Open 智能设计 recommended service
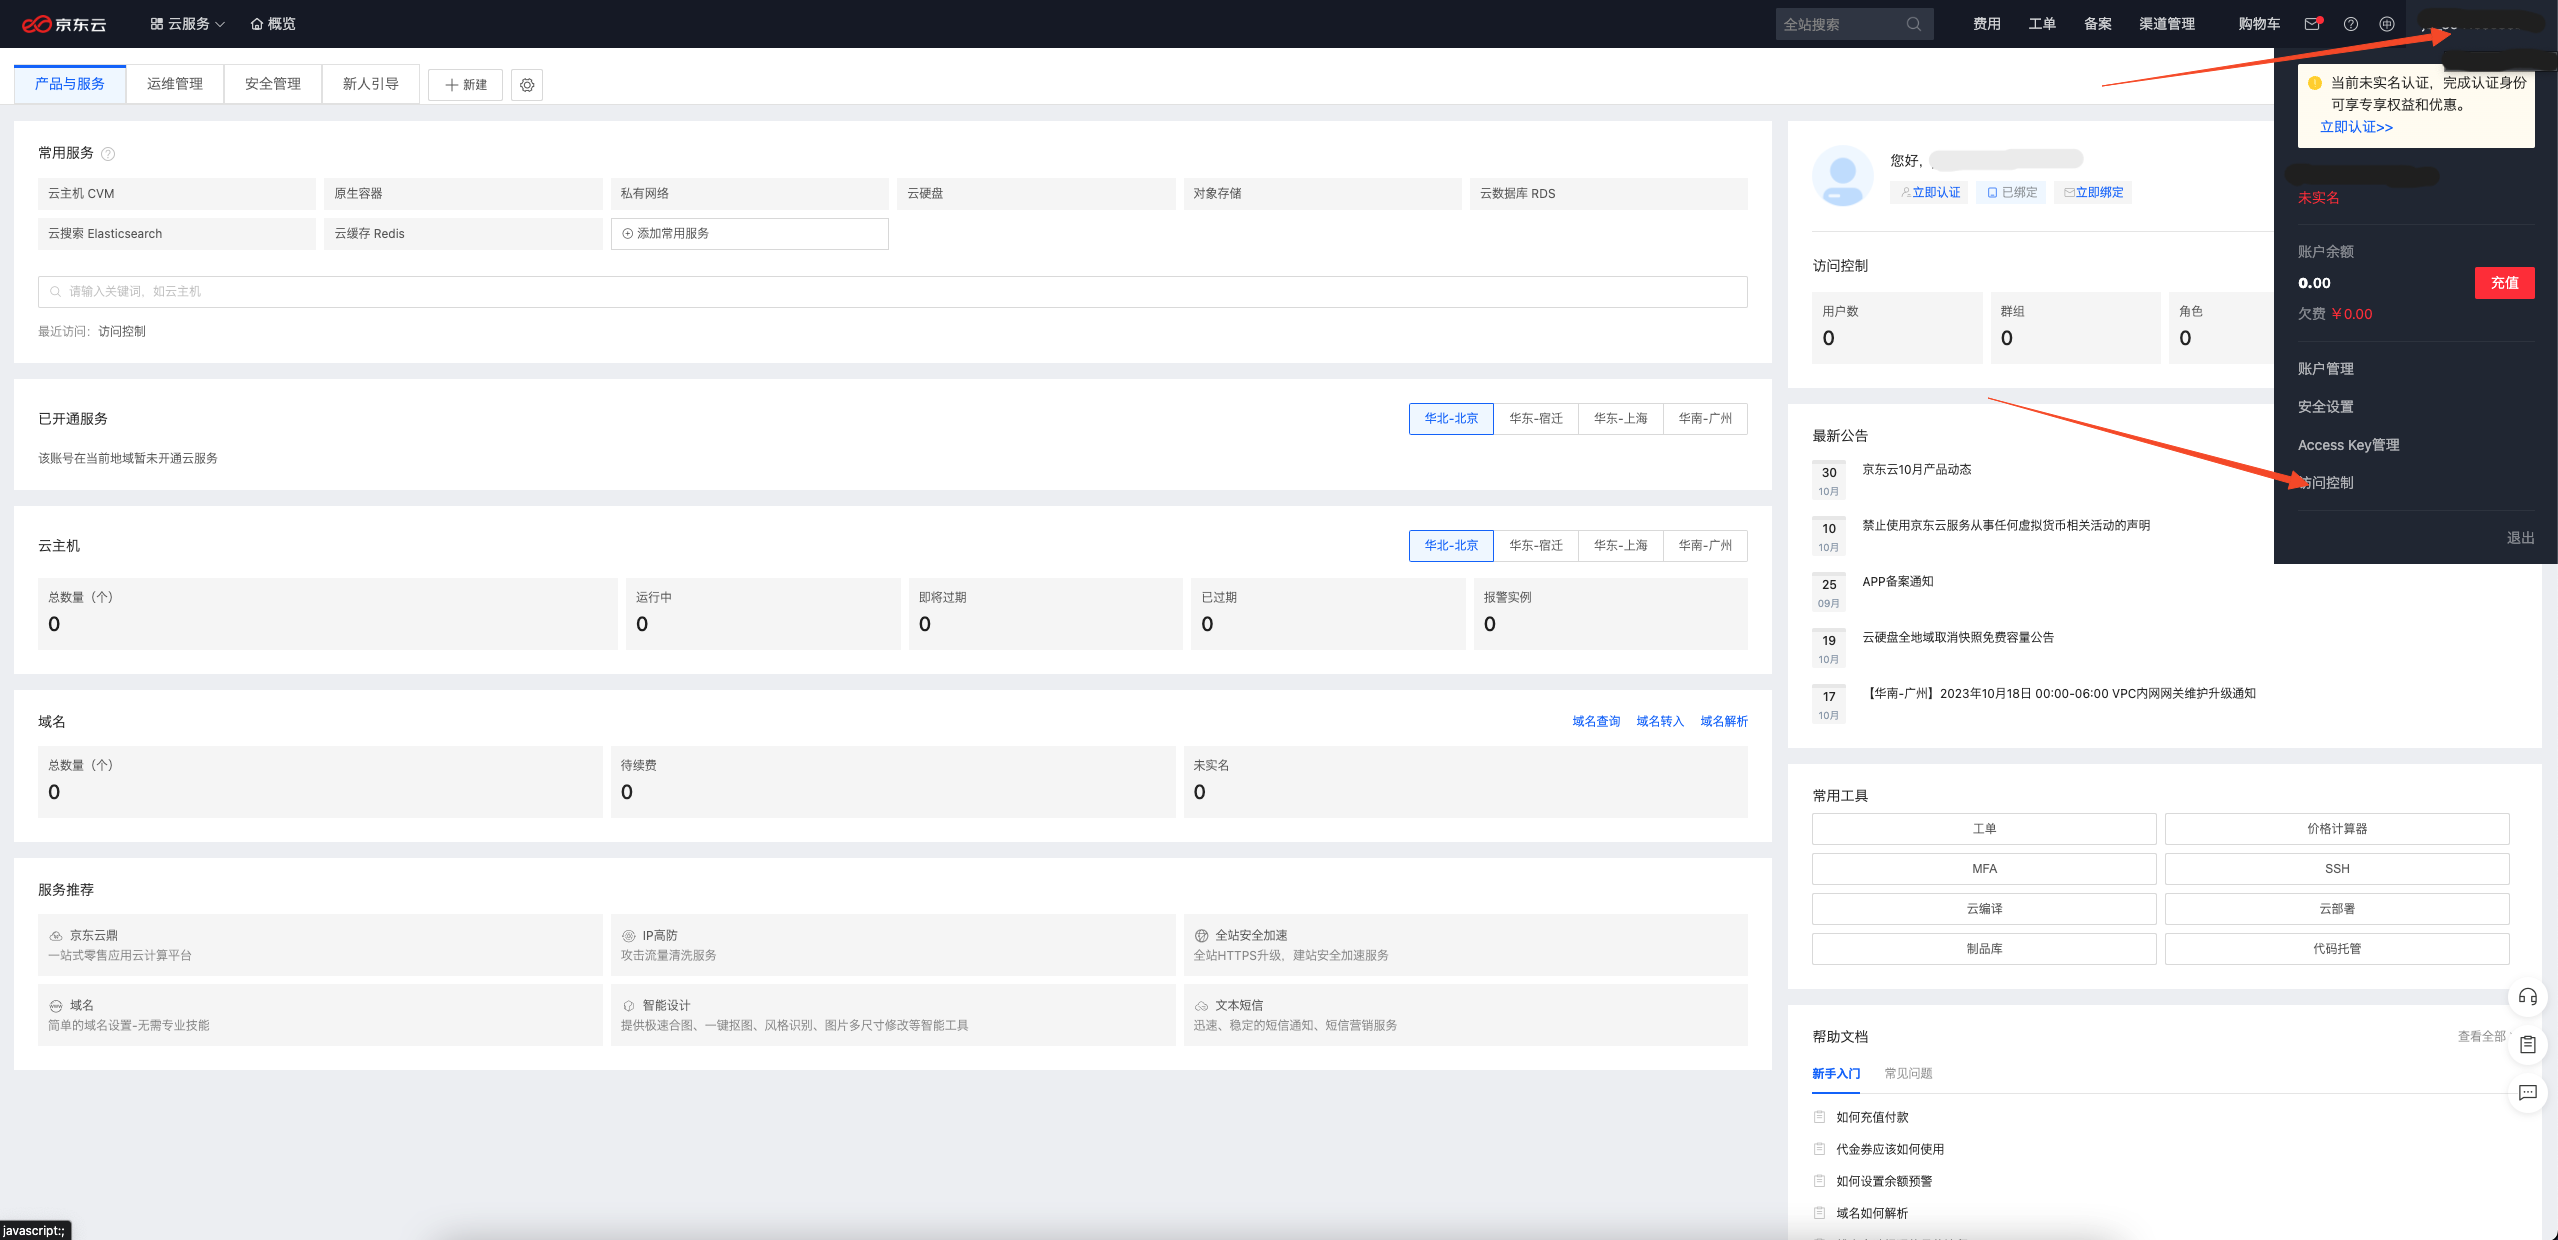 click(x=893, y=1015)
